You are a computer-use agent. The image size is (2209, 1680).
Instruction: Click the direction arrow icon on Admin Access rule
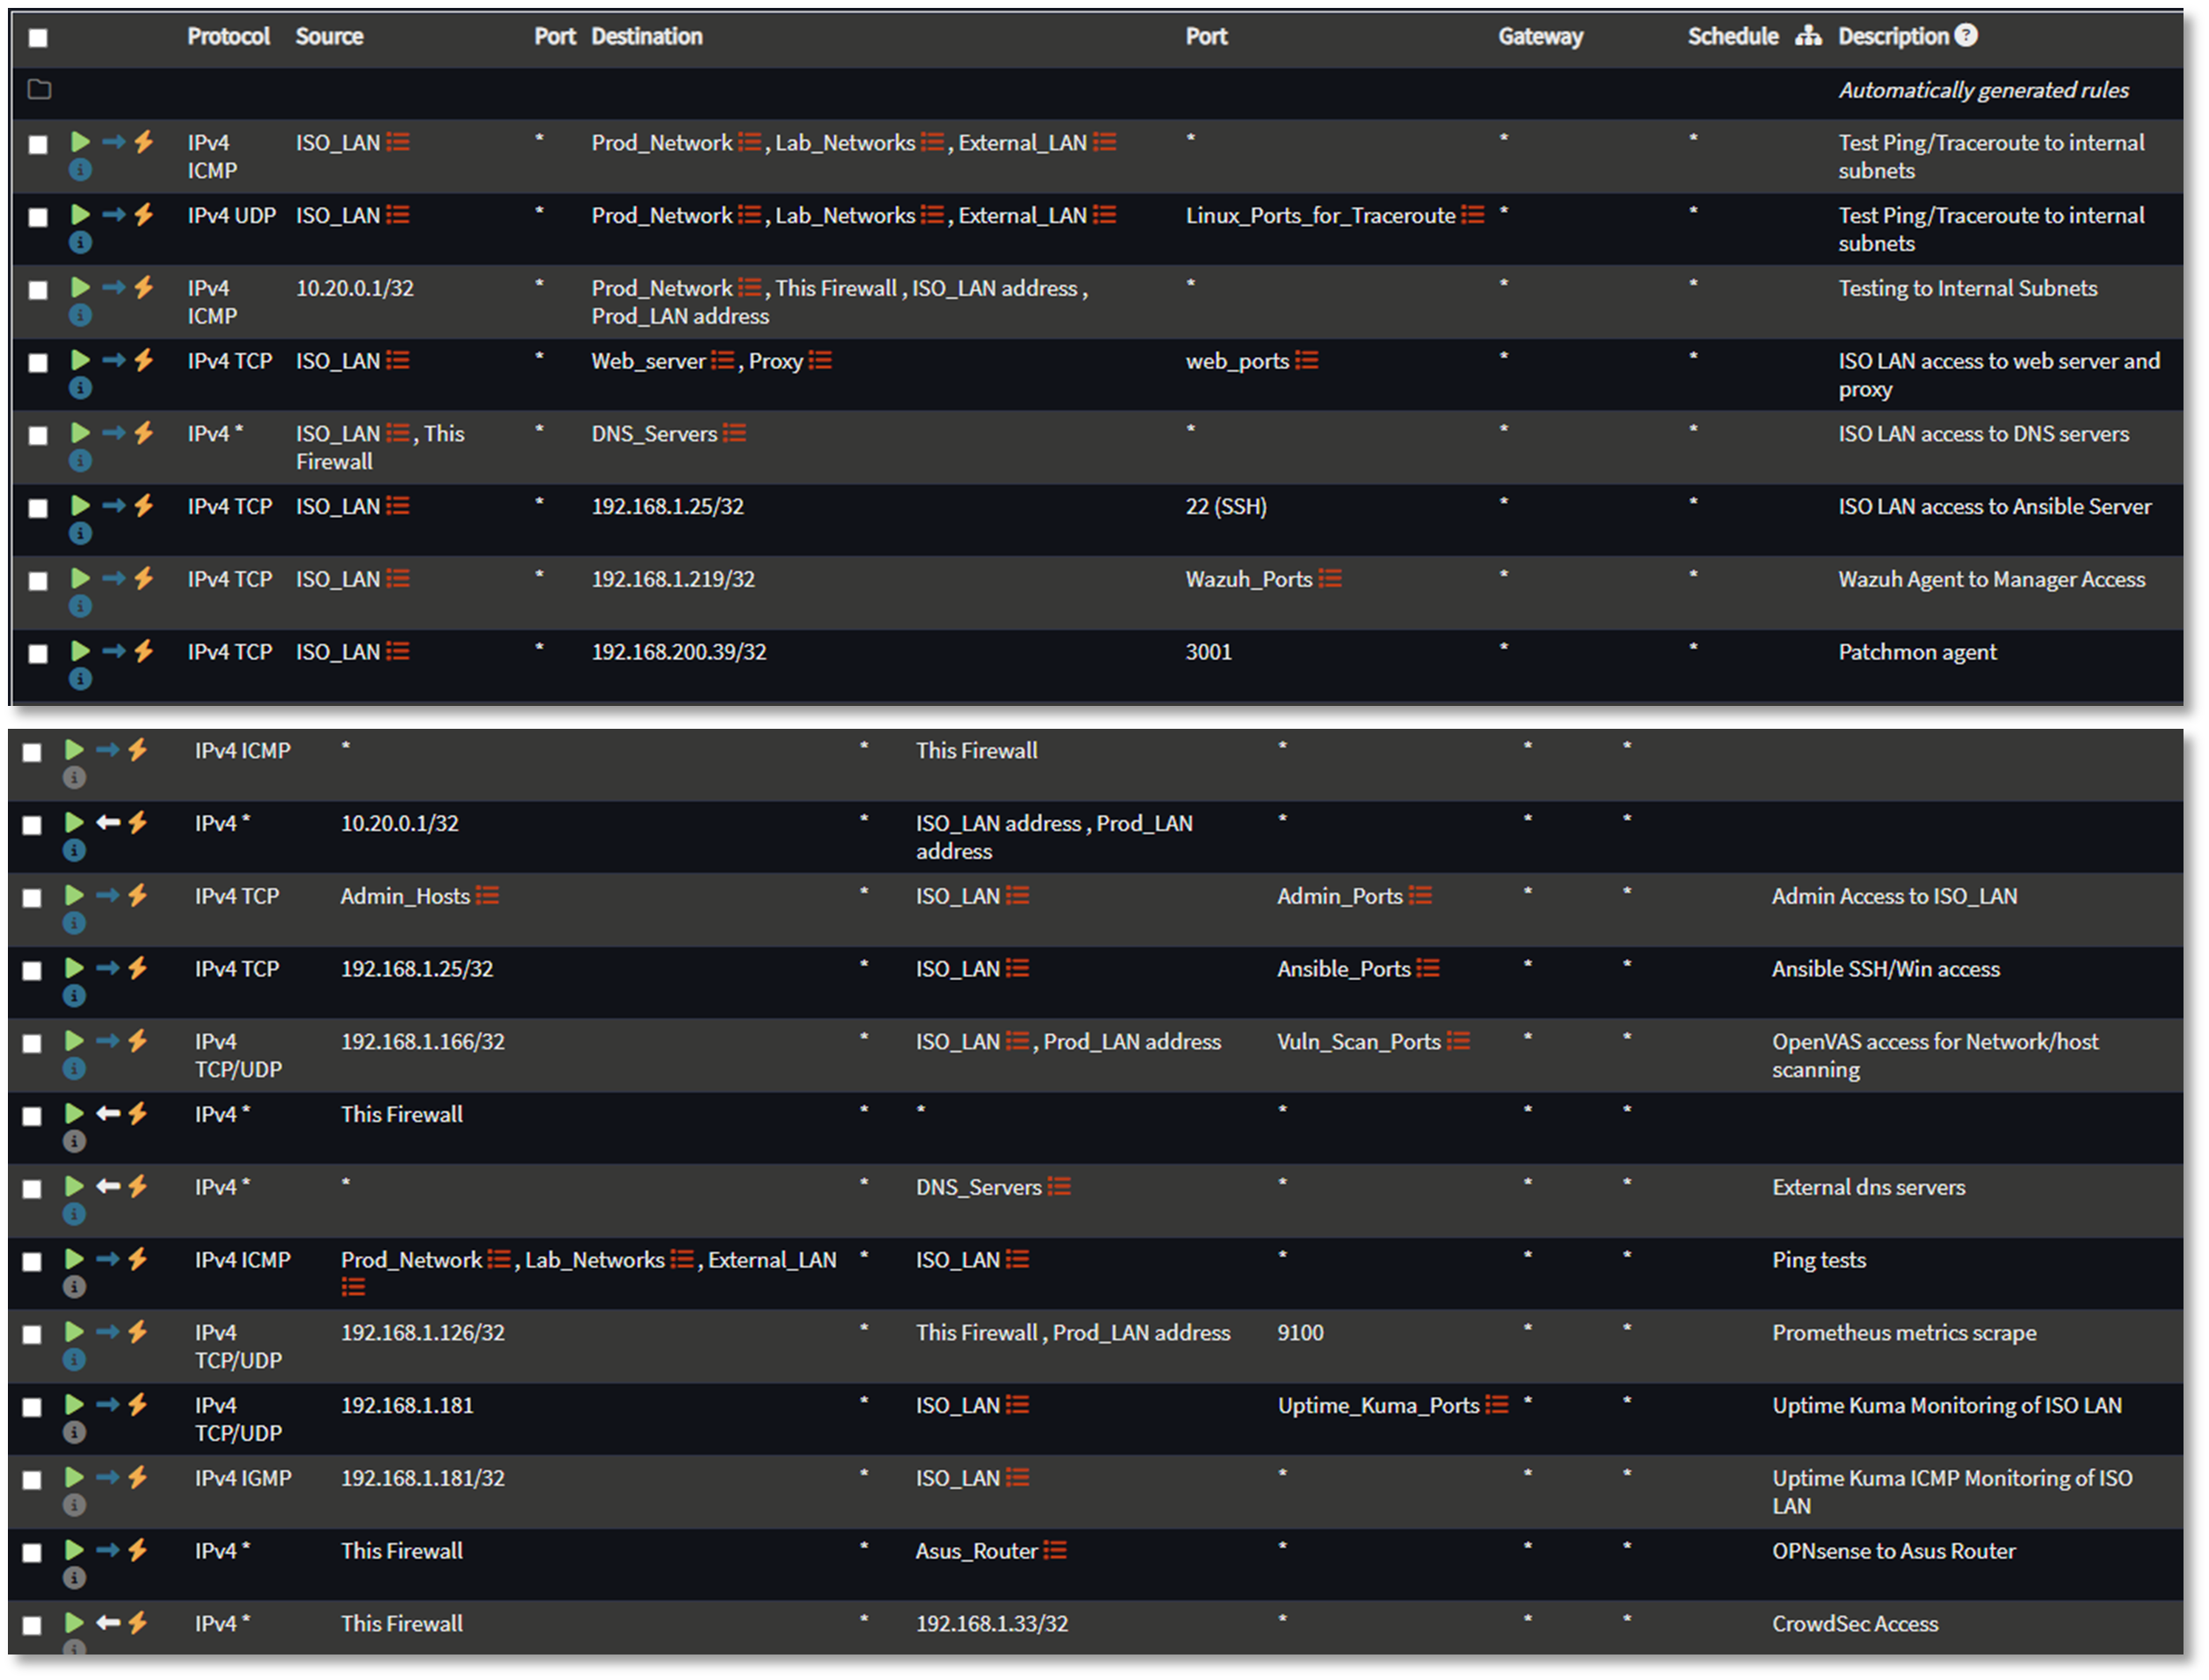click(x=107, y=895)
